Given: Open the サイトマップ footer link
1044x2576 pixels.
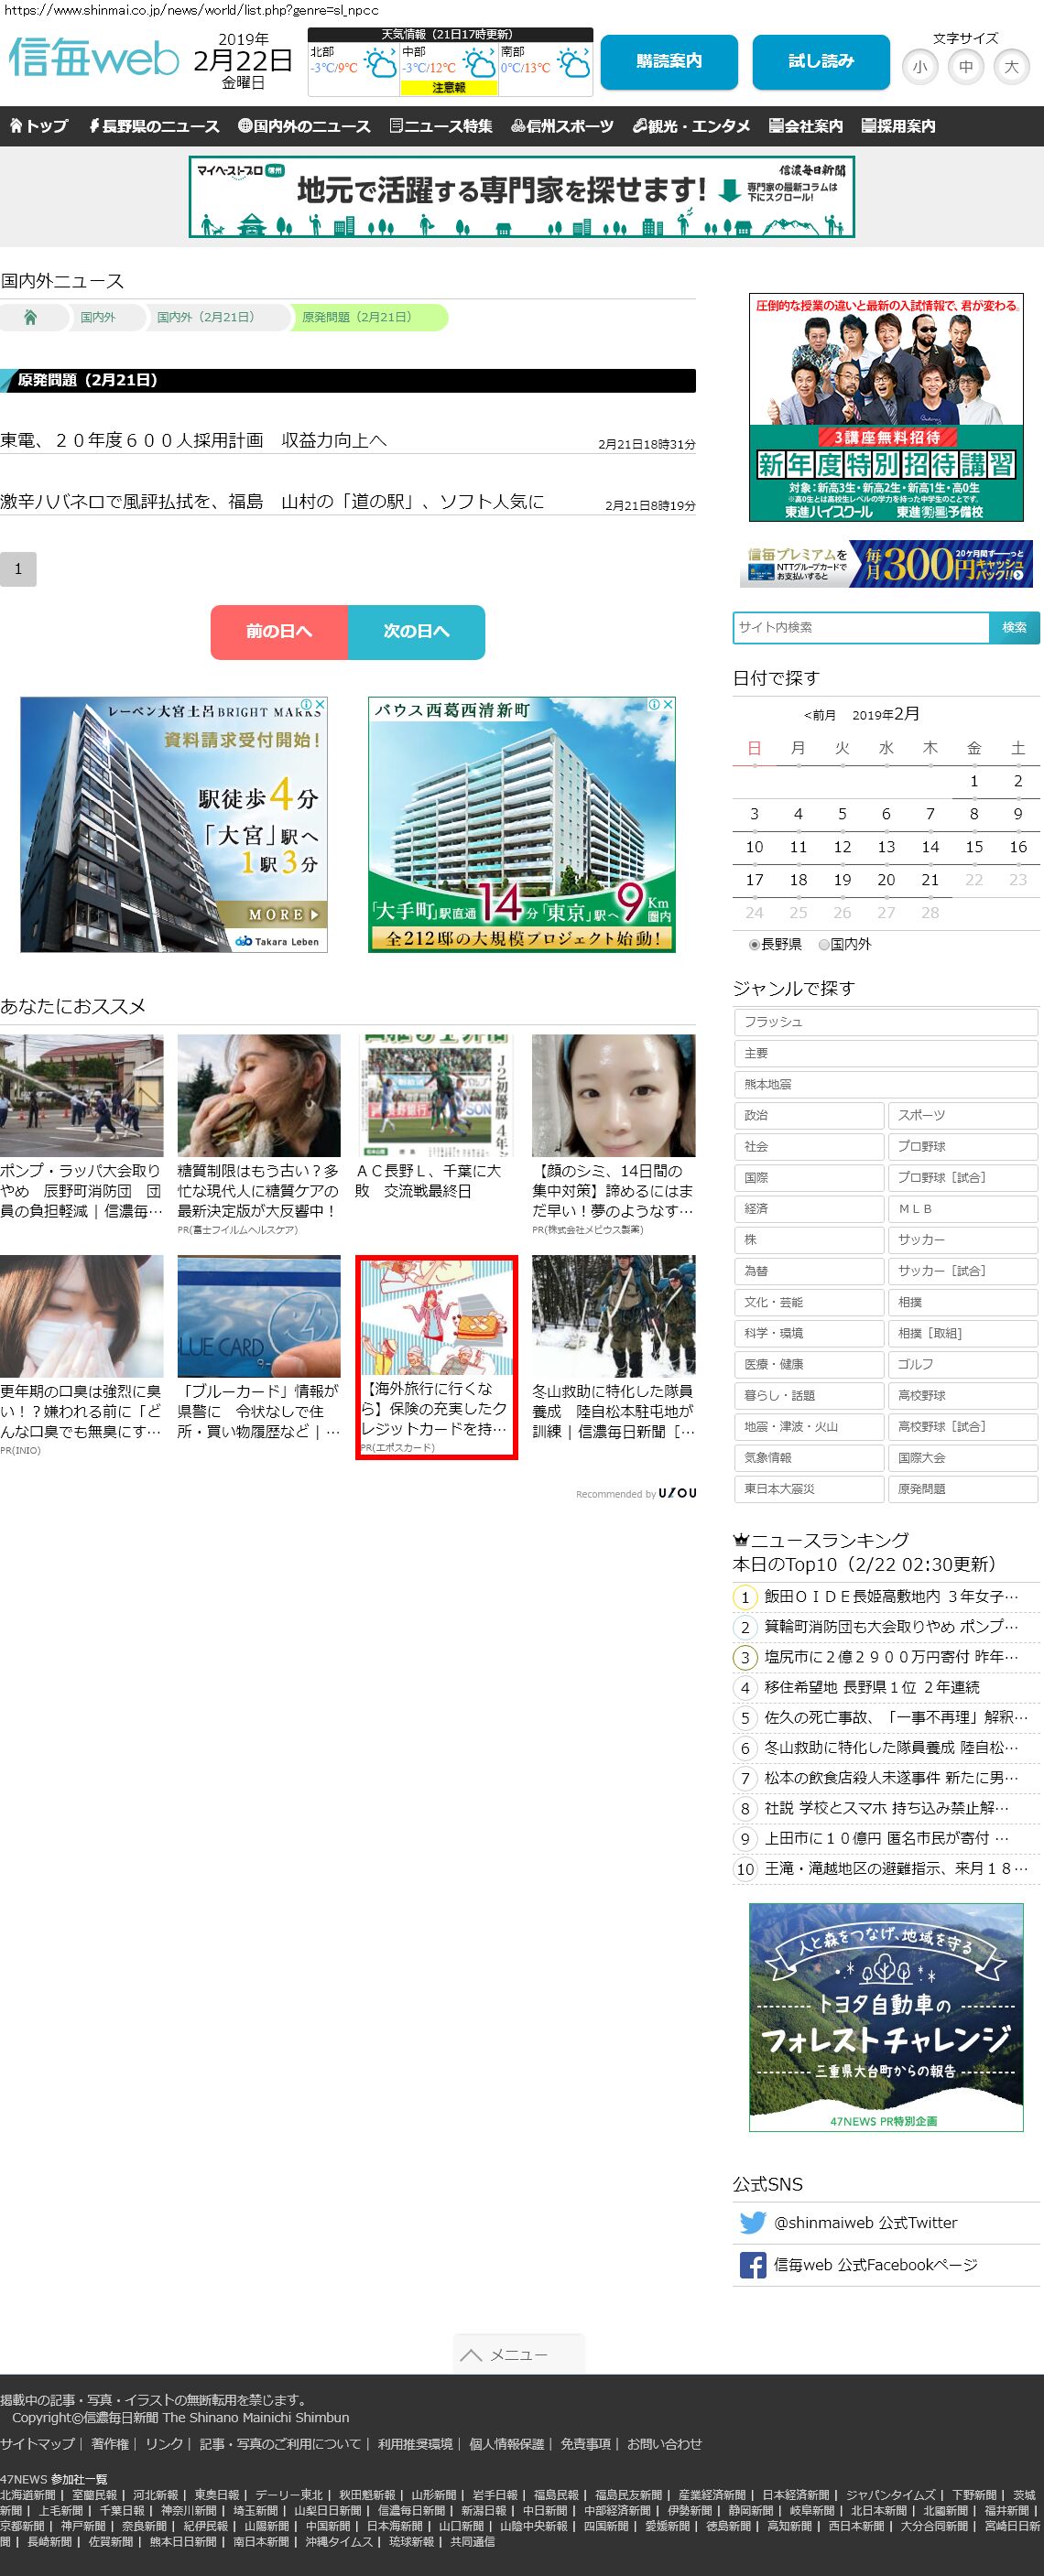Looking at the screenshot, I should tap(37, 2443).
